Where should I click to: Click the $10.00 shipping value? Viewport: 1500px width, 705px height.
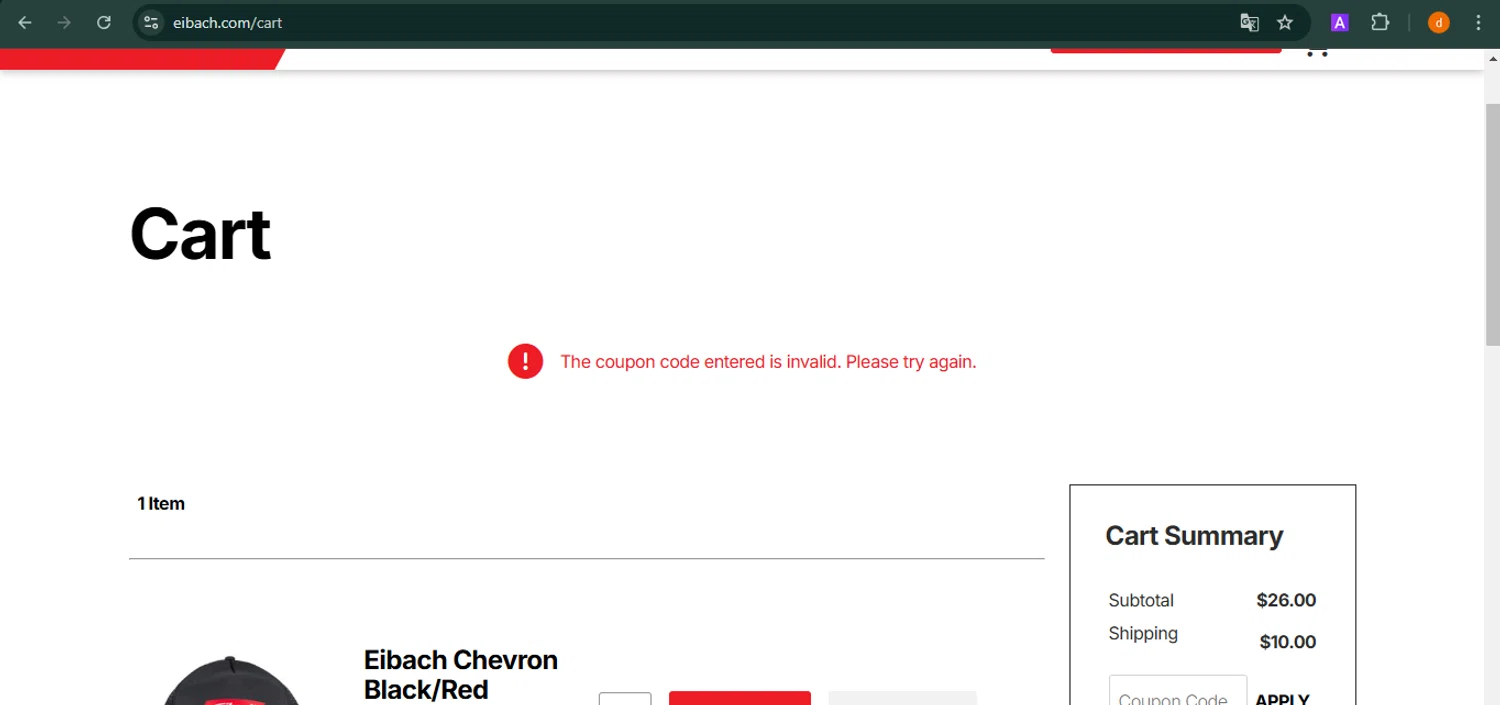1288,642
